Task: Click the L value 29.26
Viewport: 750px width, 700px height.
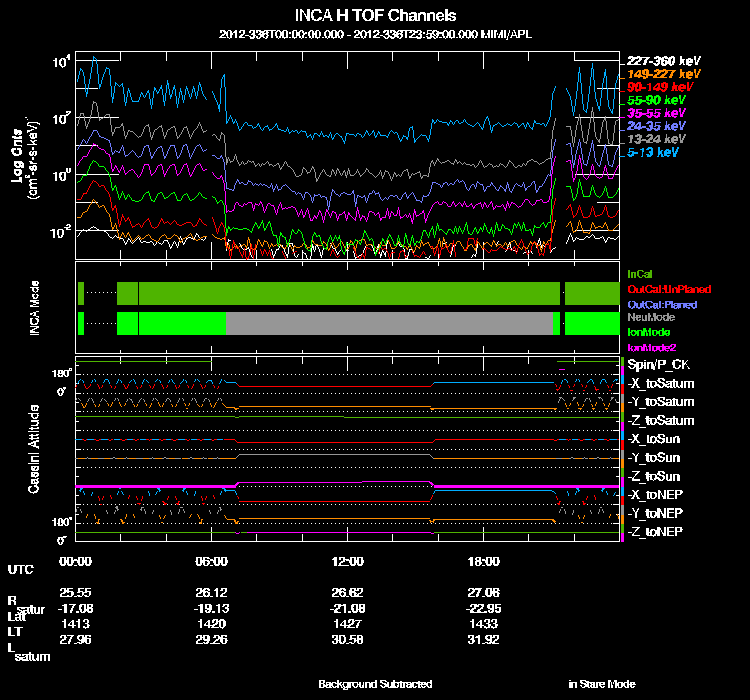Action: coord(211,640)
